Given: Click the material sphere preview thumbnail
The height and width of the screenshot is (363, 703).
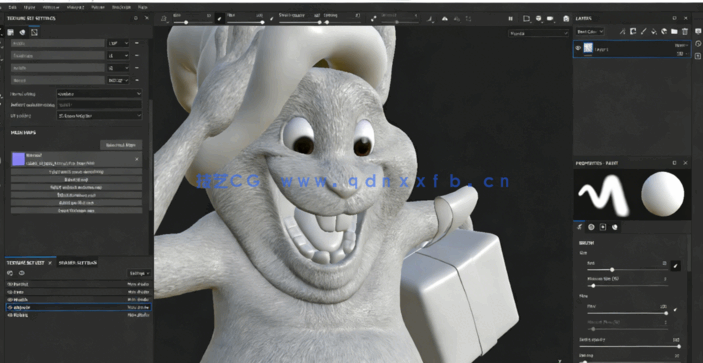Looking at the screenshot, I should pyautogui.click(x=663, y=194).
